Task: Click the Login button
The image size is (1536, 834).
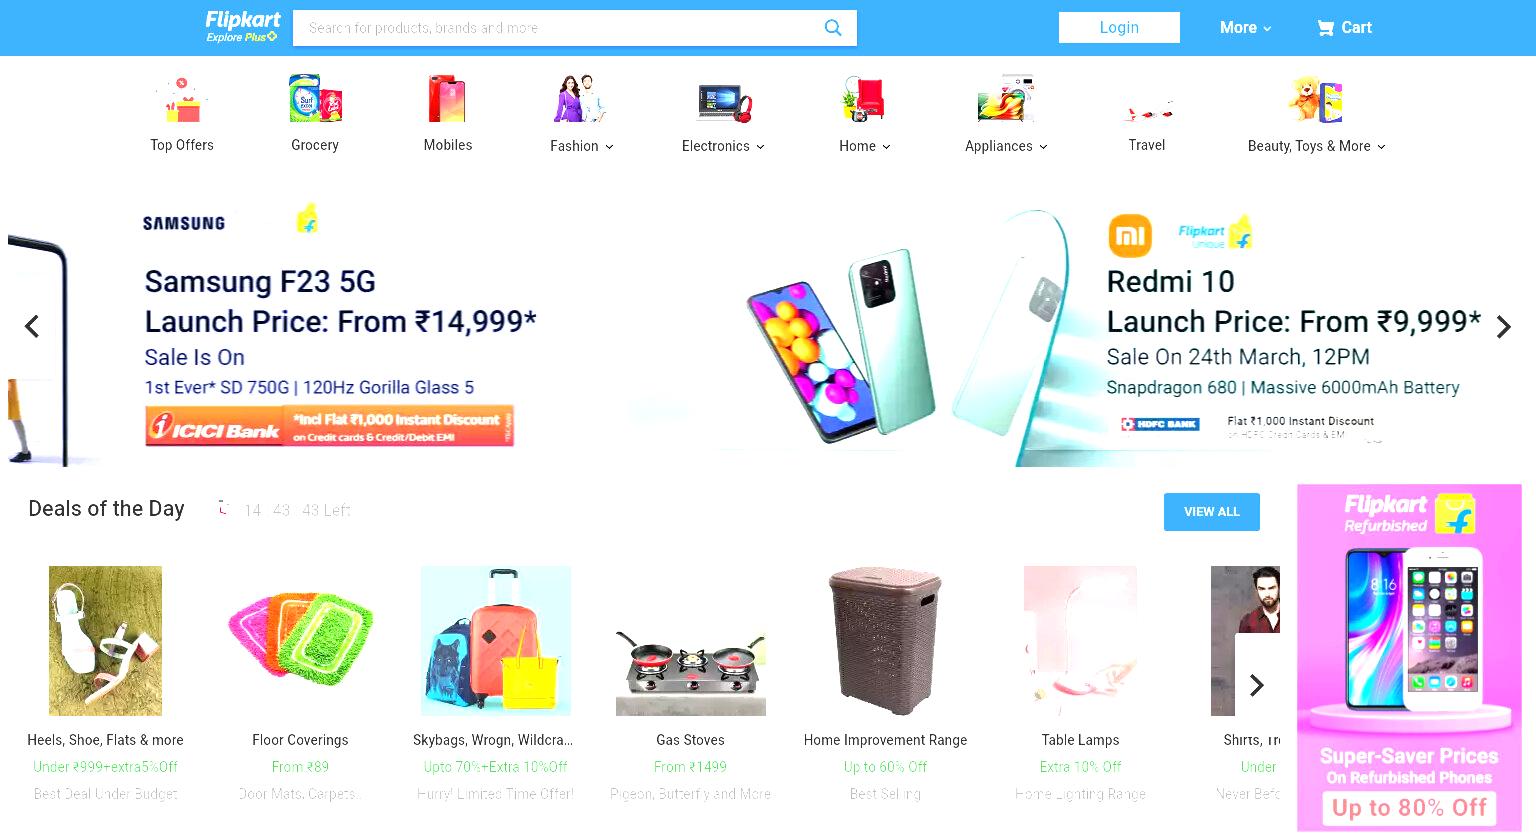Action: click(1119, 28)
